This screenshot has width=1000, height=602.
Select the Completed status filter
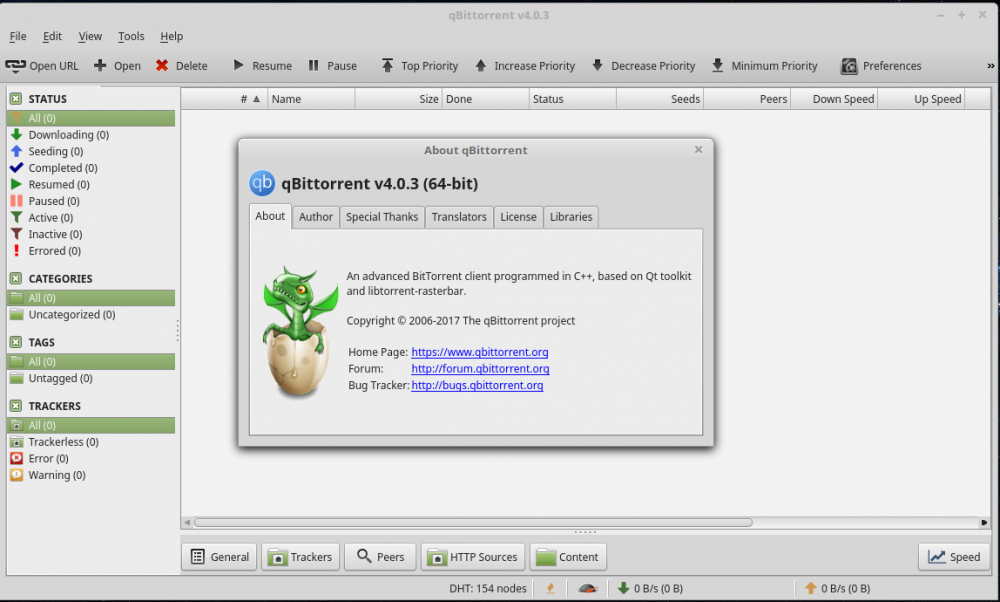(x=91, y=168)
